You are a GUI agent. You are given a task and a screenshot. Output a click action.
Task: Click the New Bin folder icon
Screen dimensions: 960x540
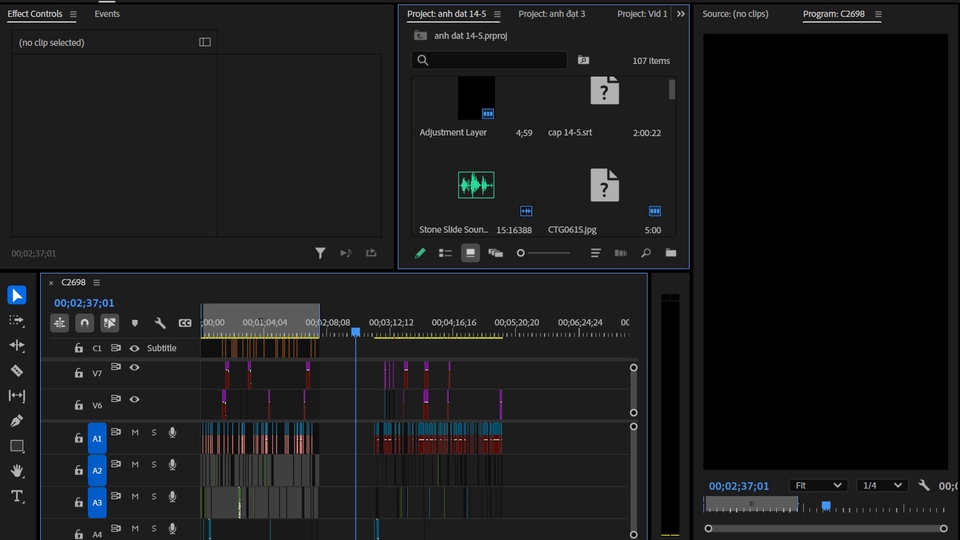tap(671, 254)
